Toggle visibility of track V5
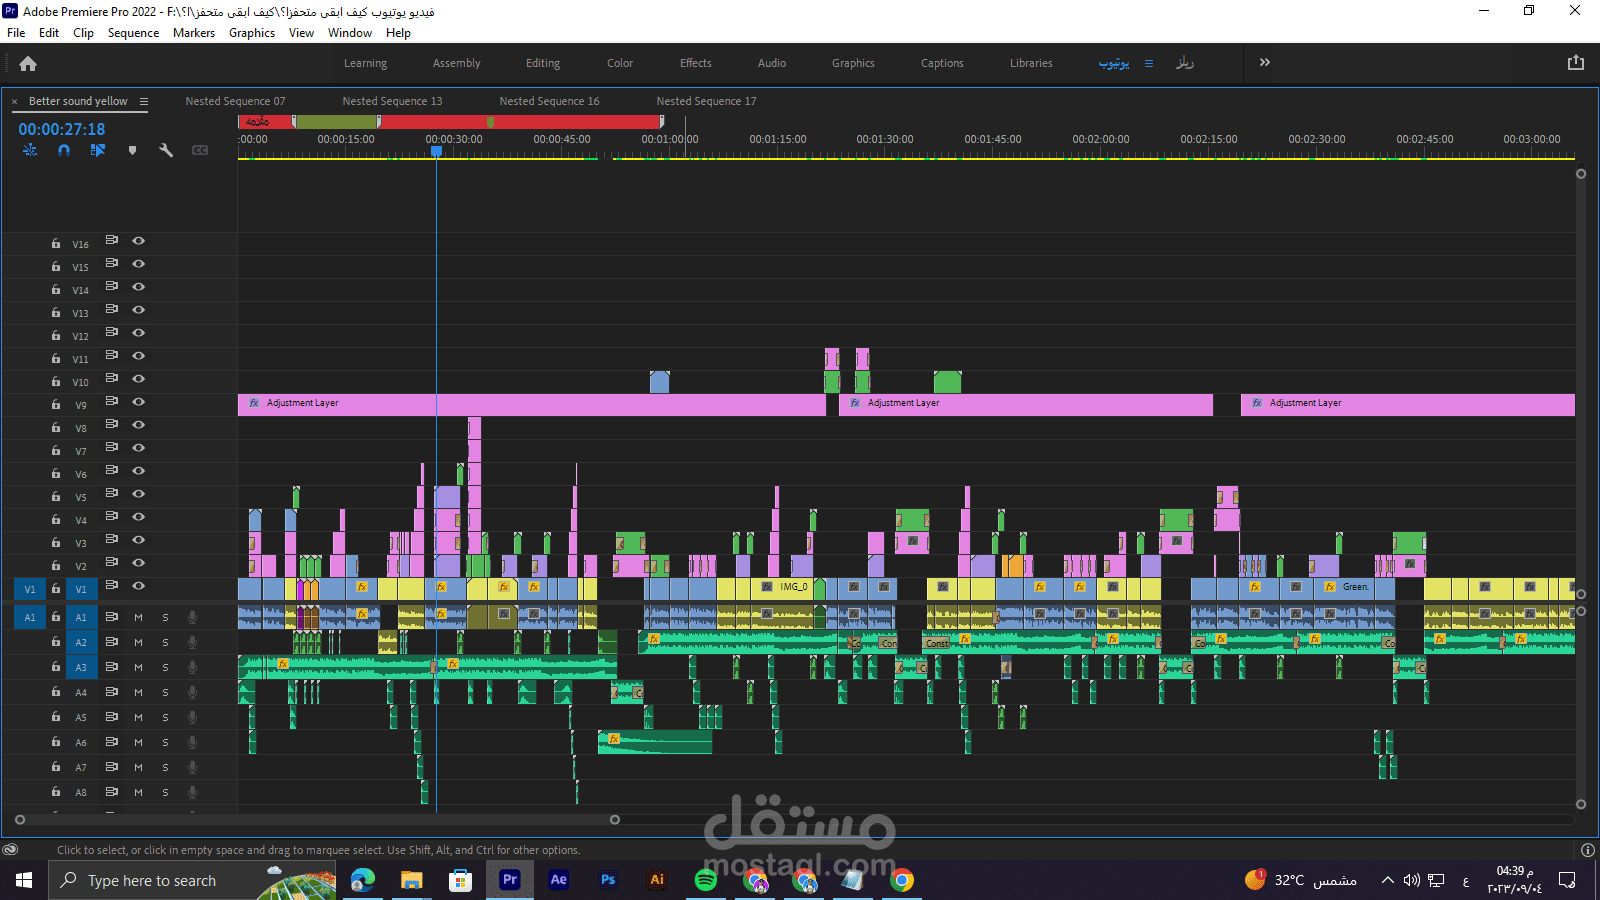This screenshot has width=1600, height=900. (139, 494)
